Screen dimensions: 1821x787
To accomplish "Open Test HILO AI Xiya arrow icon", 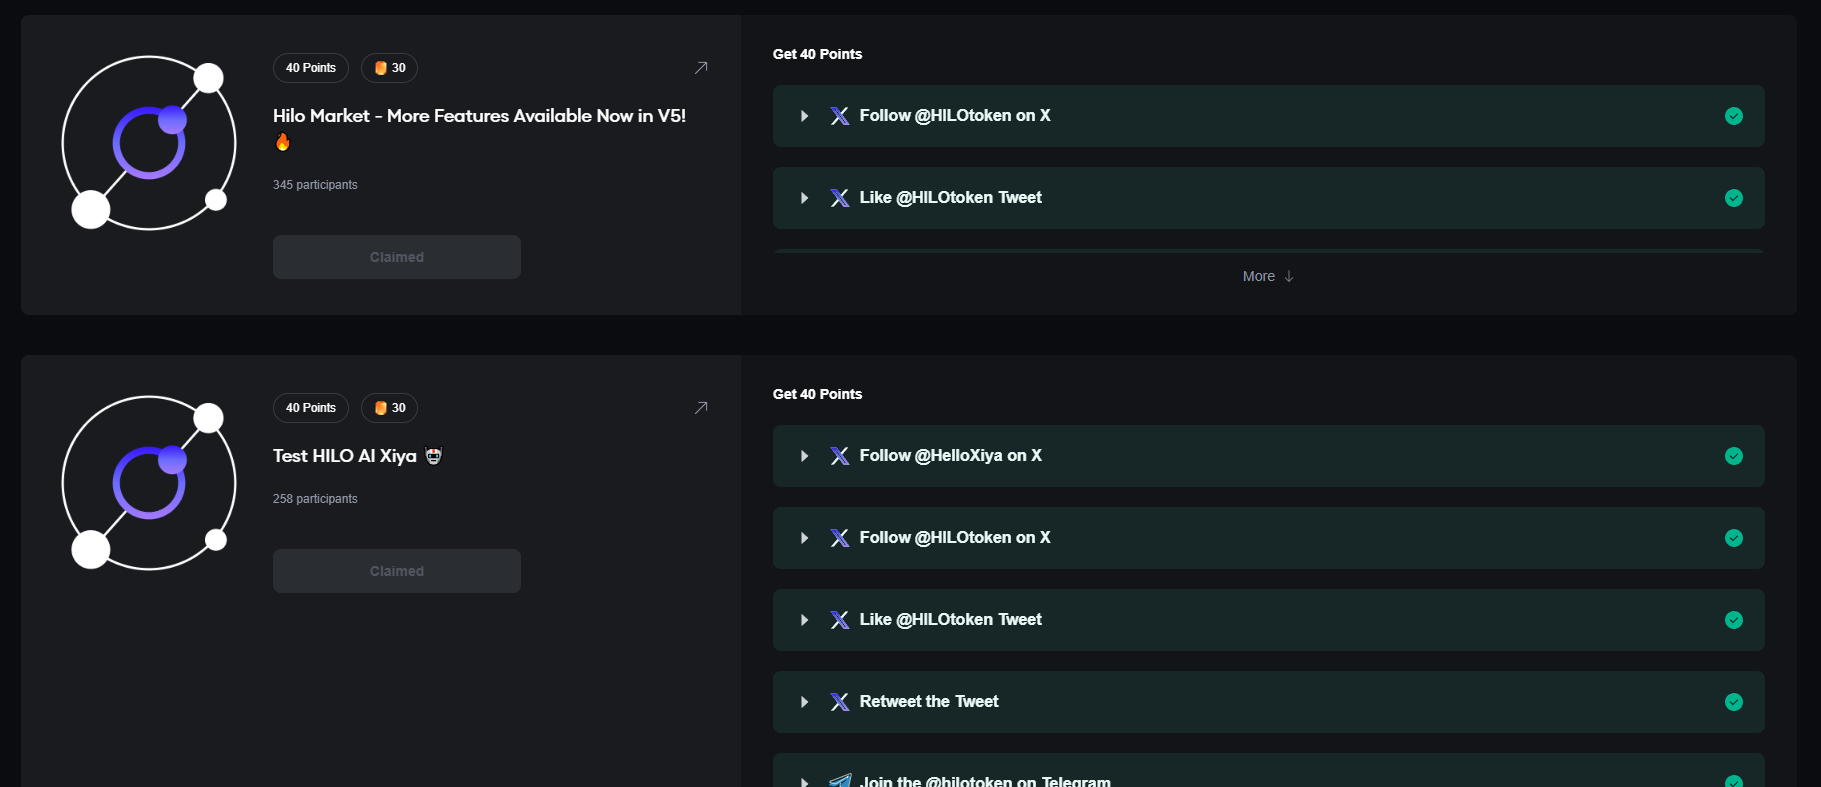I will tap(701, 408).
